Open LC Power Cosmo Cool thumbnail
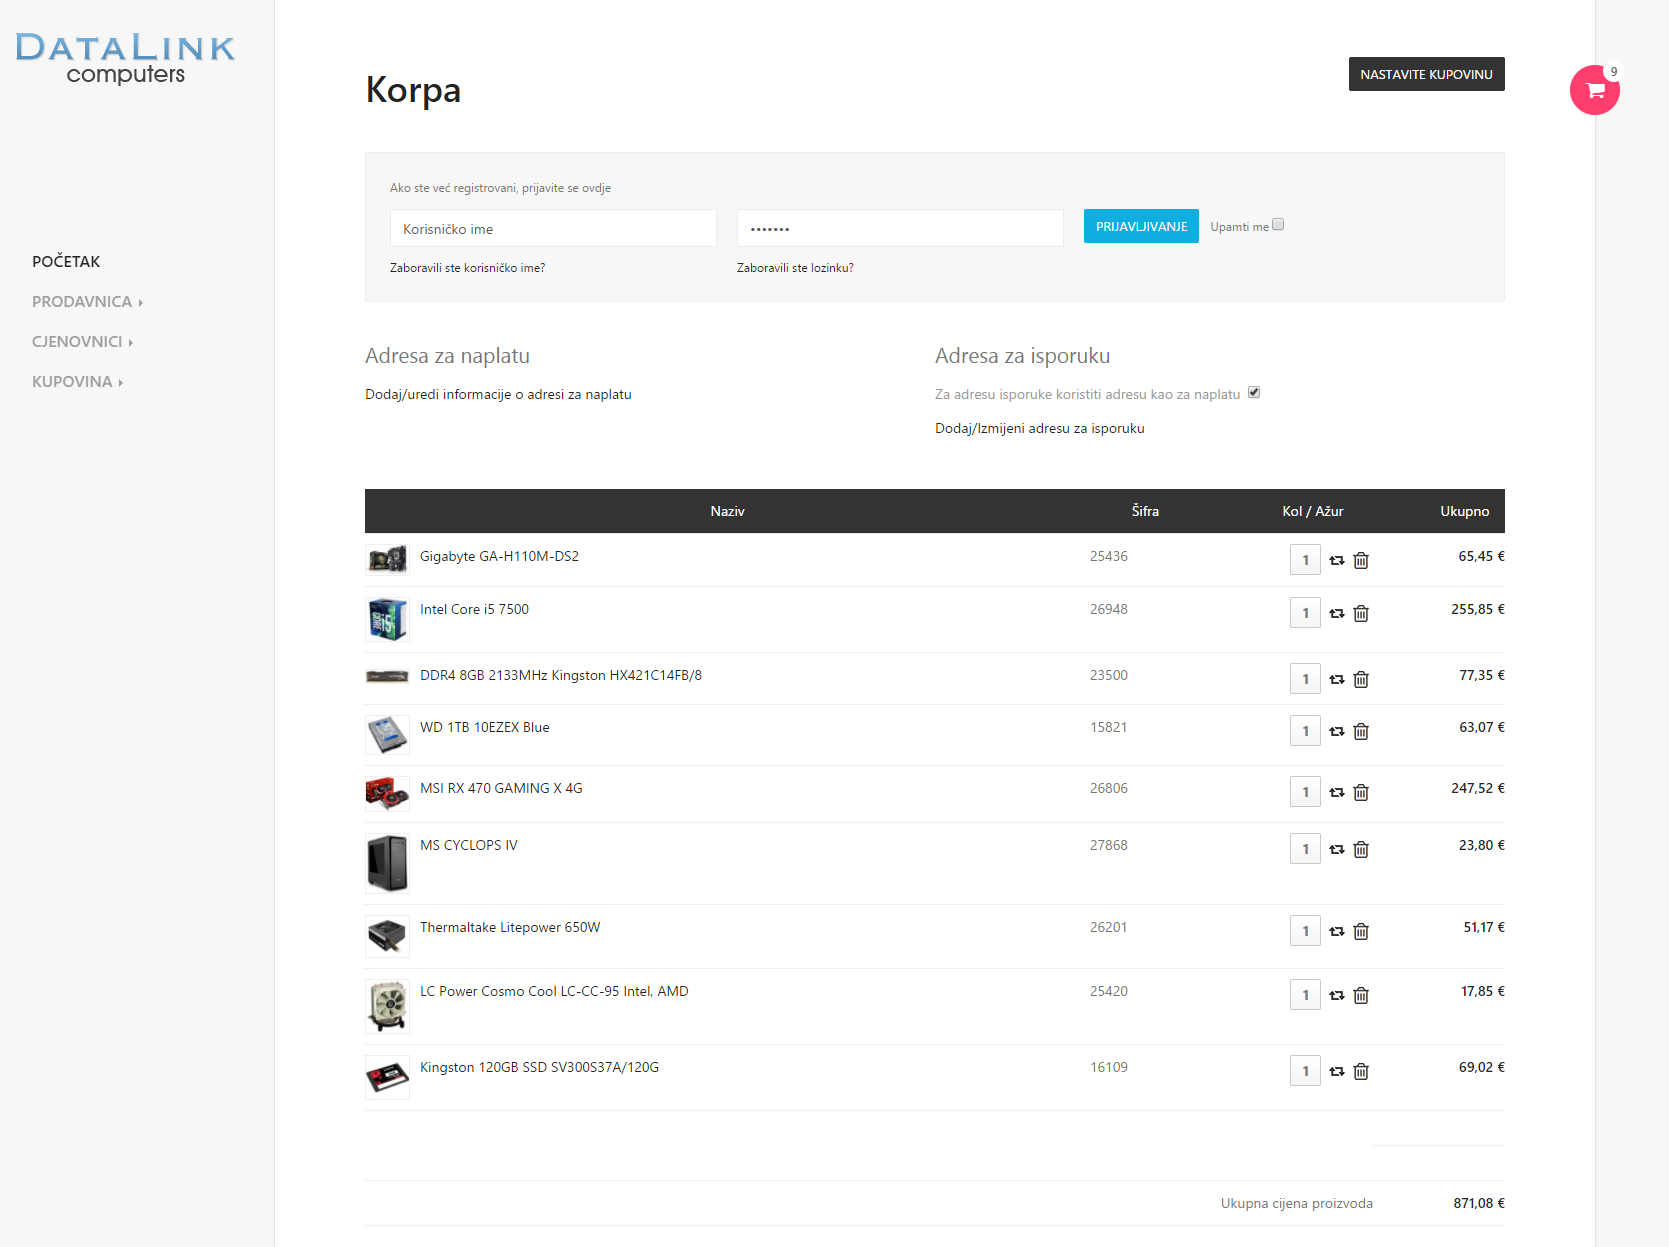The width and height of the screenshot is (1669, 1247). (x=387, y=1006)
